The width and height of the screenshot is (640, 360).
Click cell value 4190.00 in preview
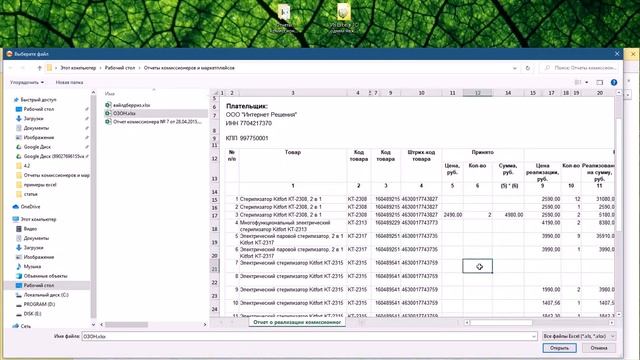(x=551, y=223)
